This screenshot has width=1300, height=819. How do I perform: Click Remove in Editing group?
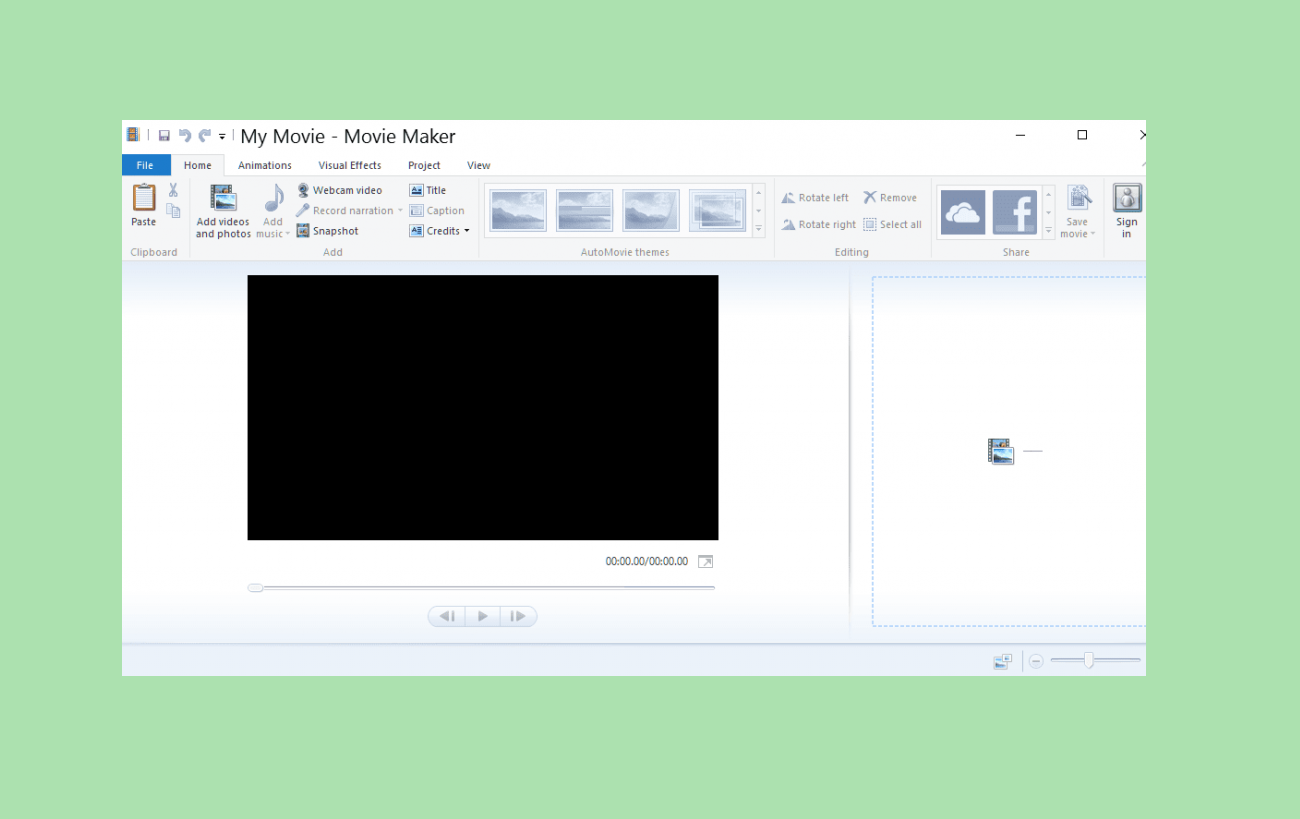click(890, 198)
